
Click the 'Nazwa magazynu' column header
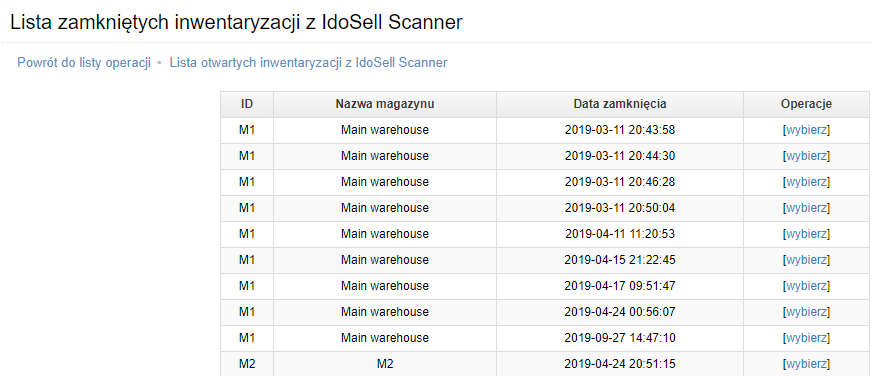[385, 104]
